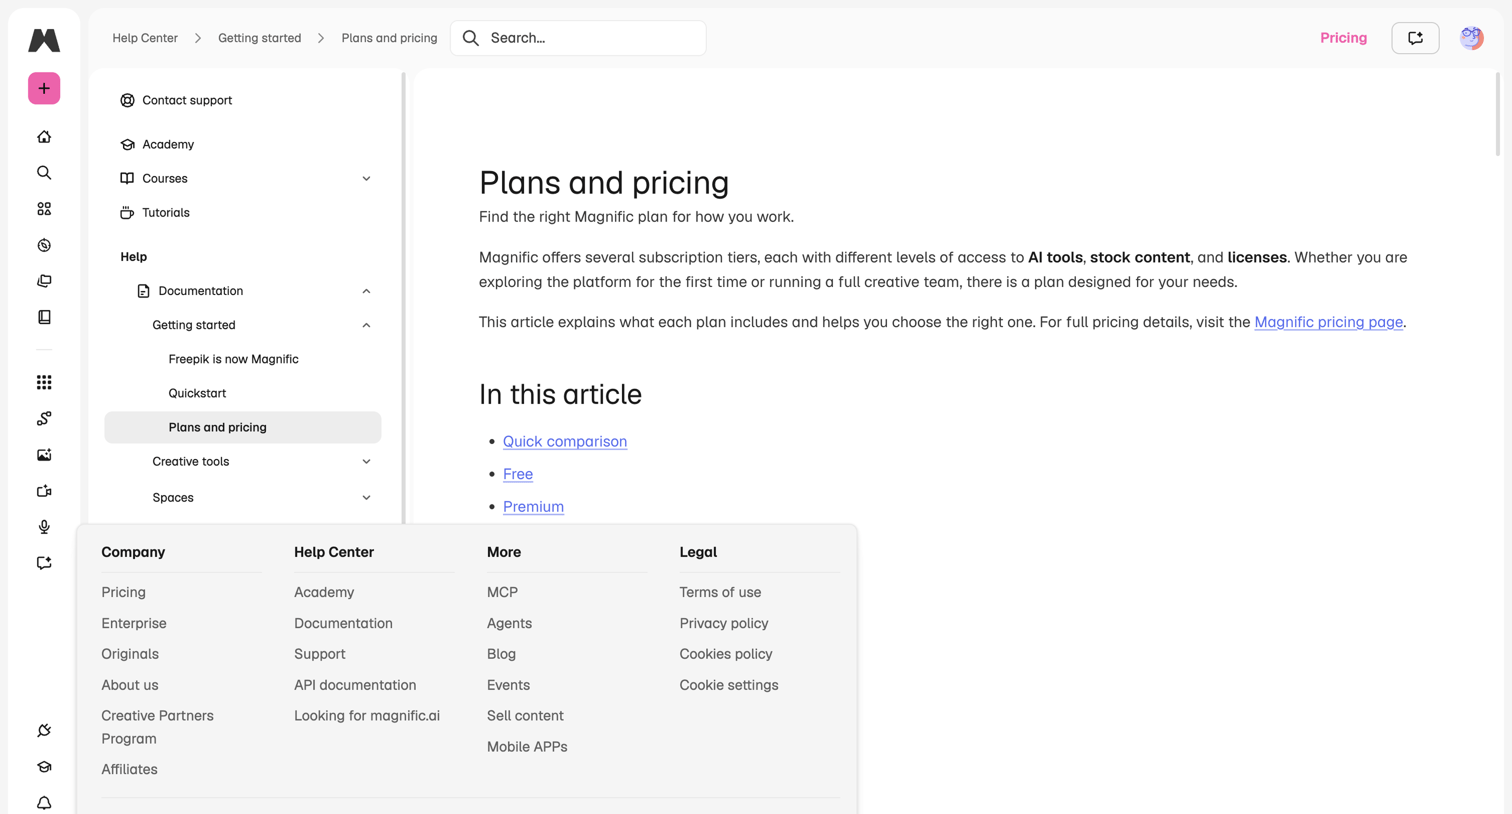Open Enterprise under Company

[x=134, y=623]
